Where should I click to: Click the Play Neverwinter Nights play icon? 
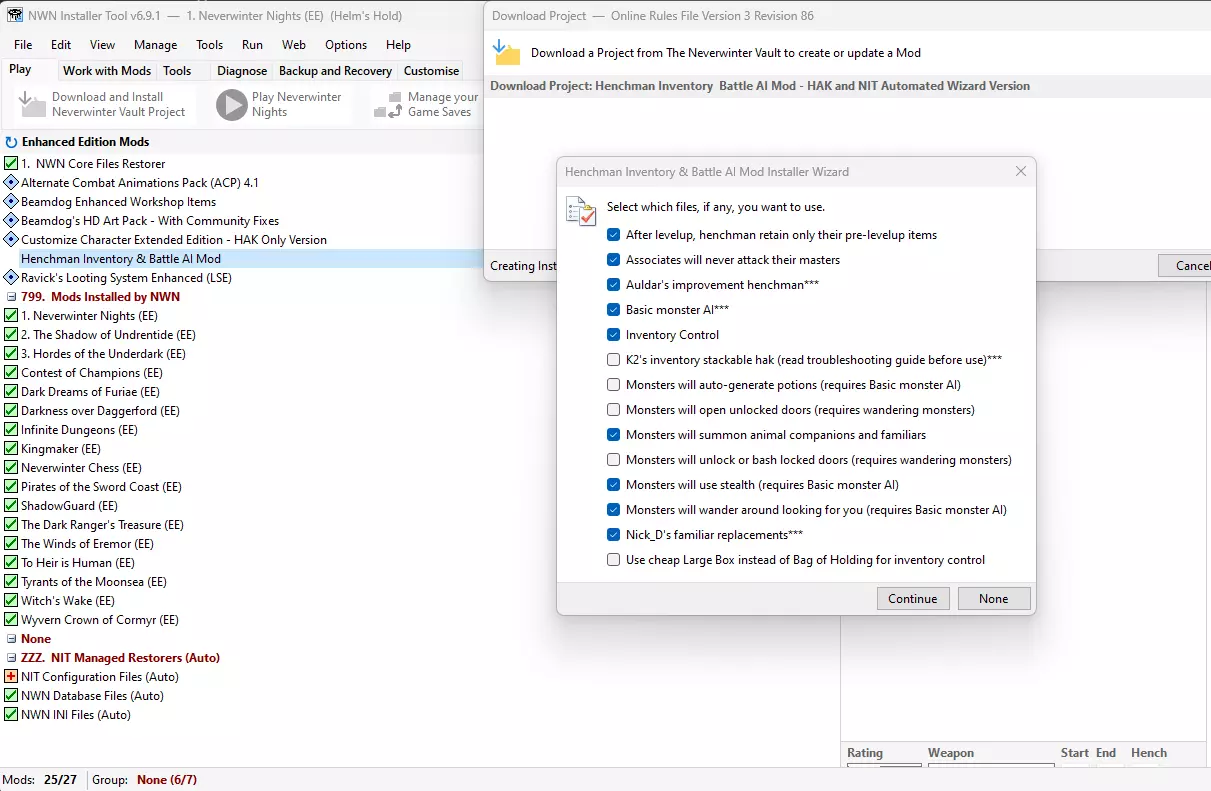231,104
